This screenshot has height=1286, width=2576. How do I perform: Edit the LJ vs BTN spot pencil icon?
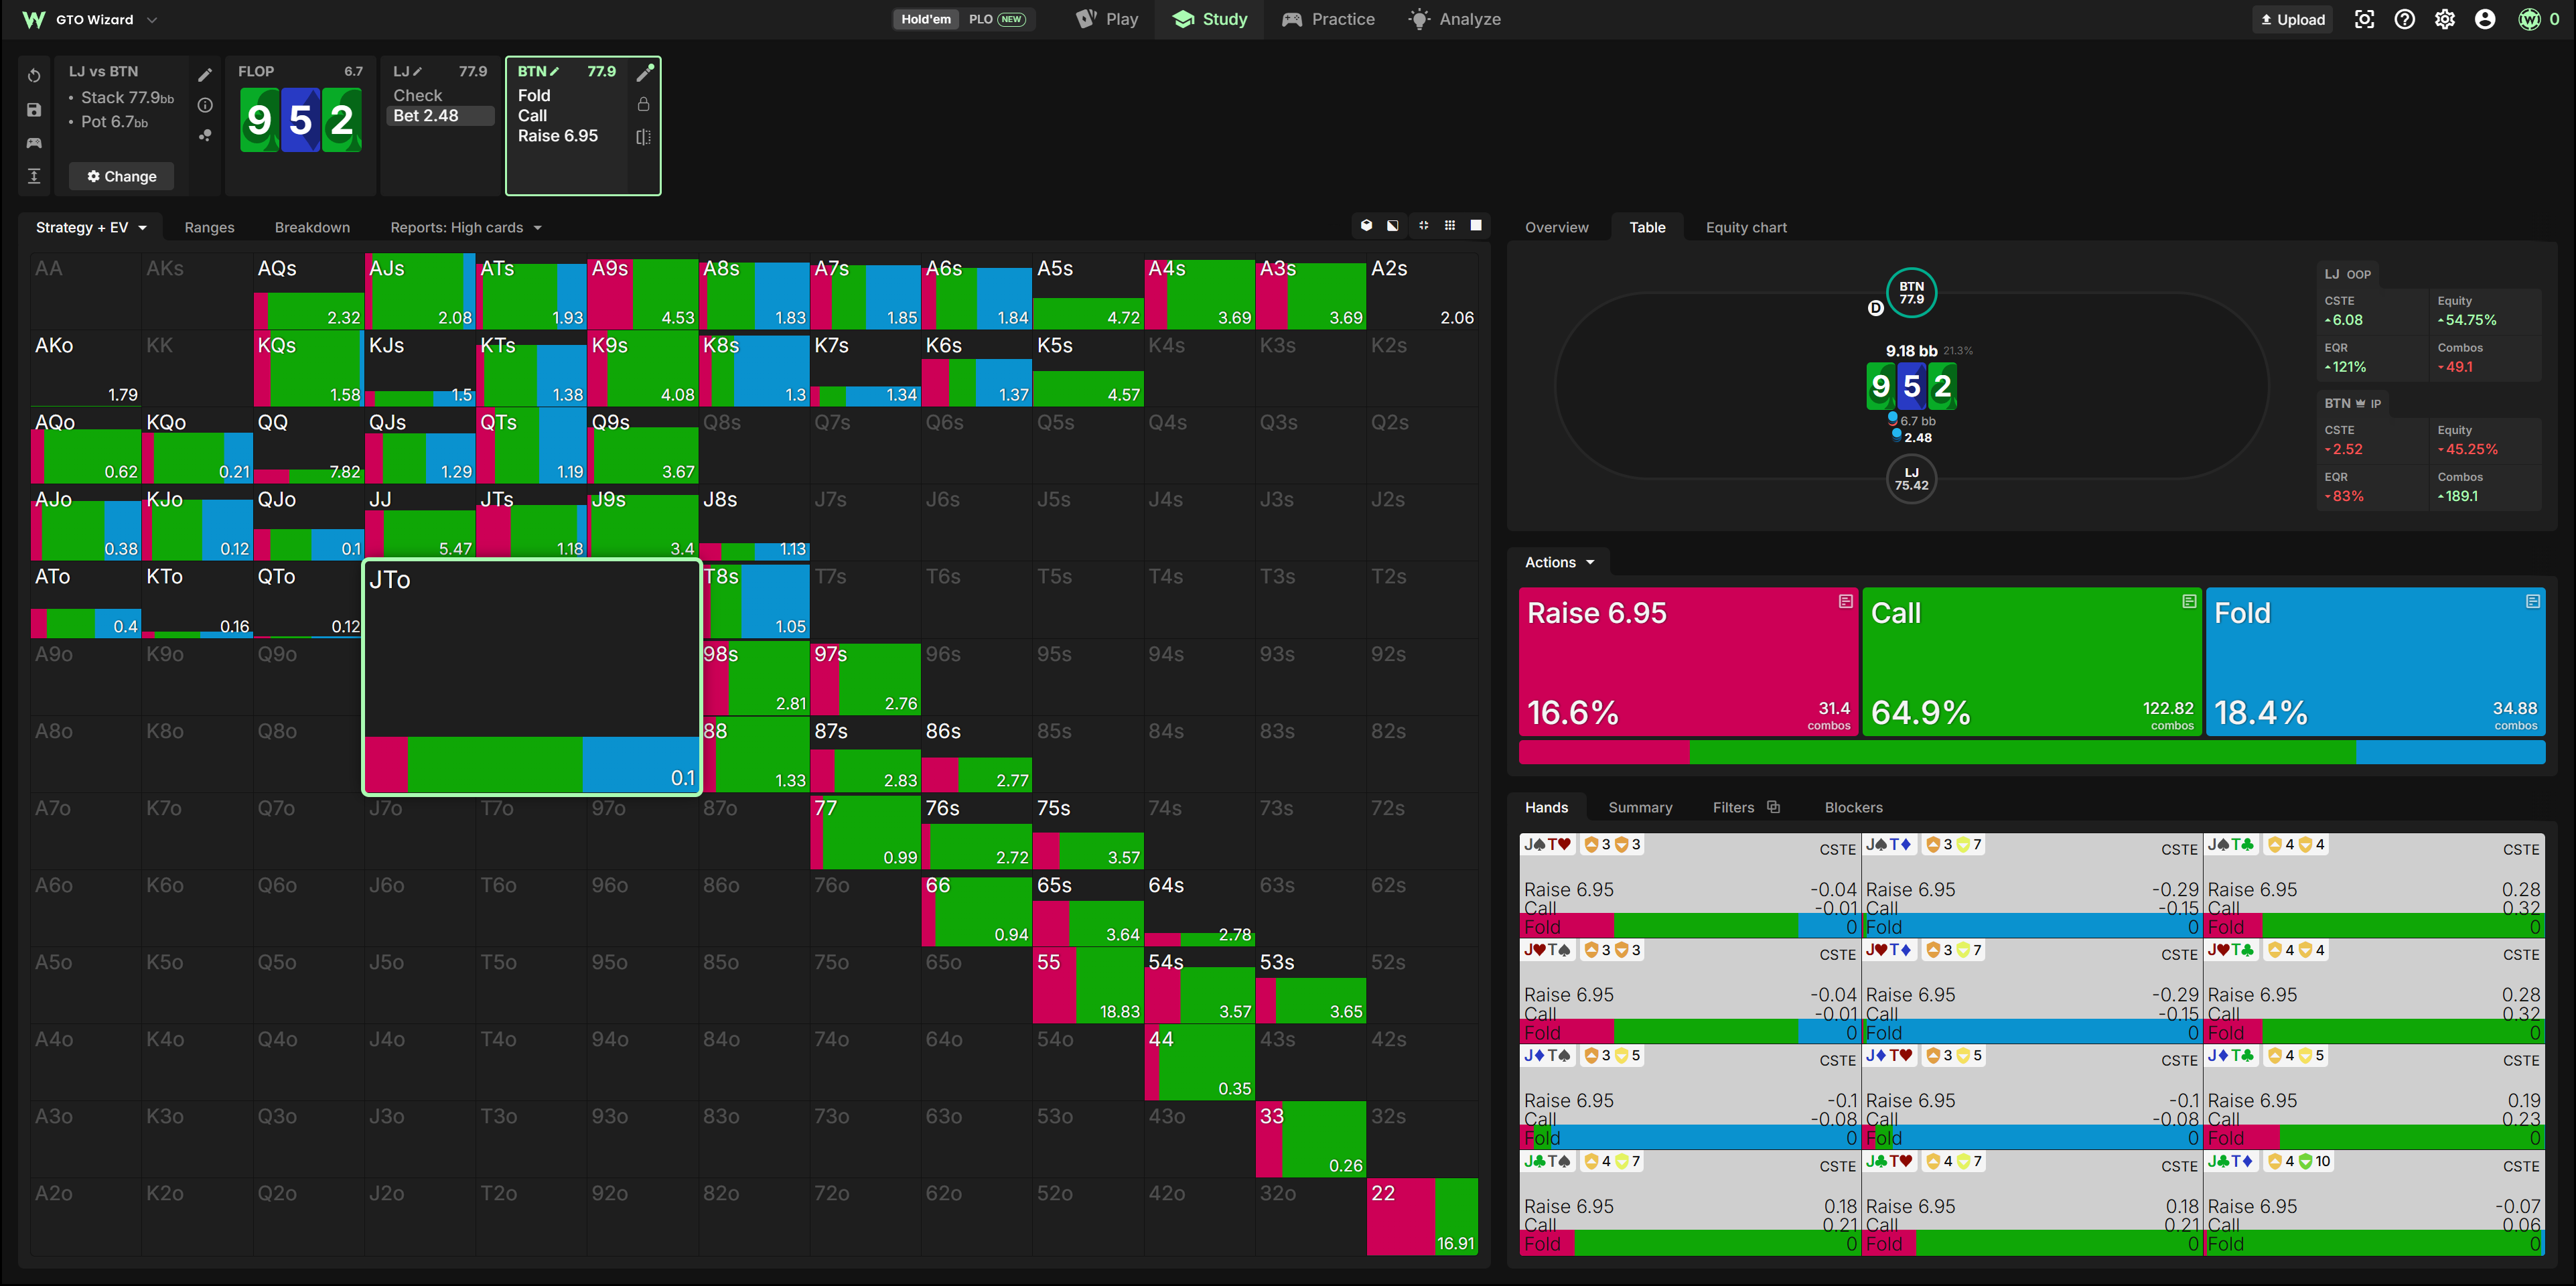tap(205, 75)
